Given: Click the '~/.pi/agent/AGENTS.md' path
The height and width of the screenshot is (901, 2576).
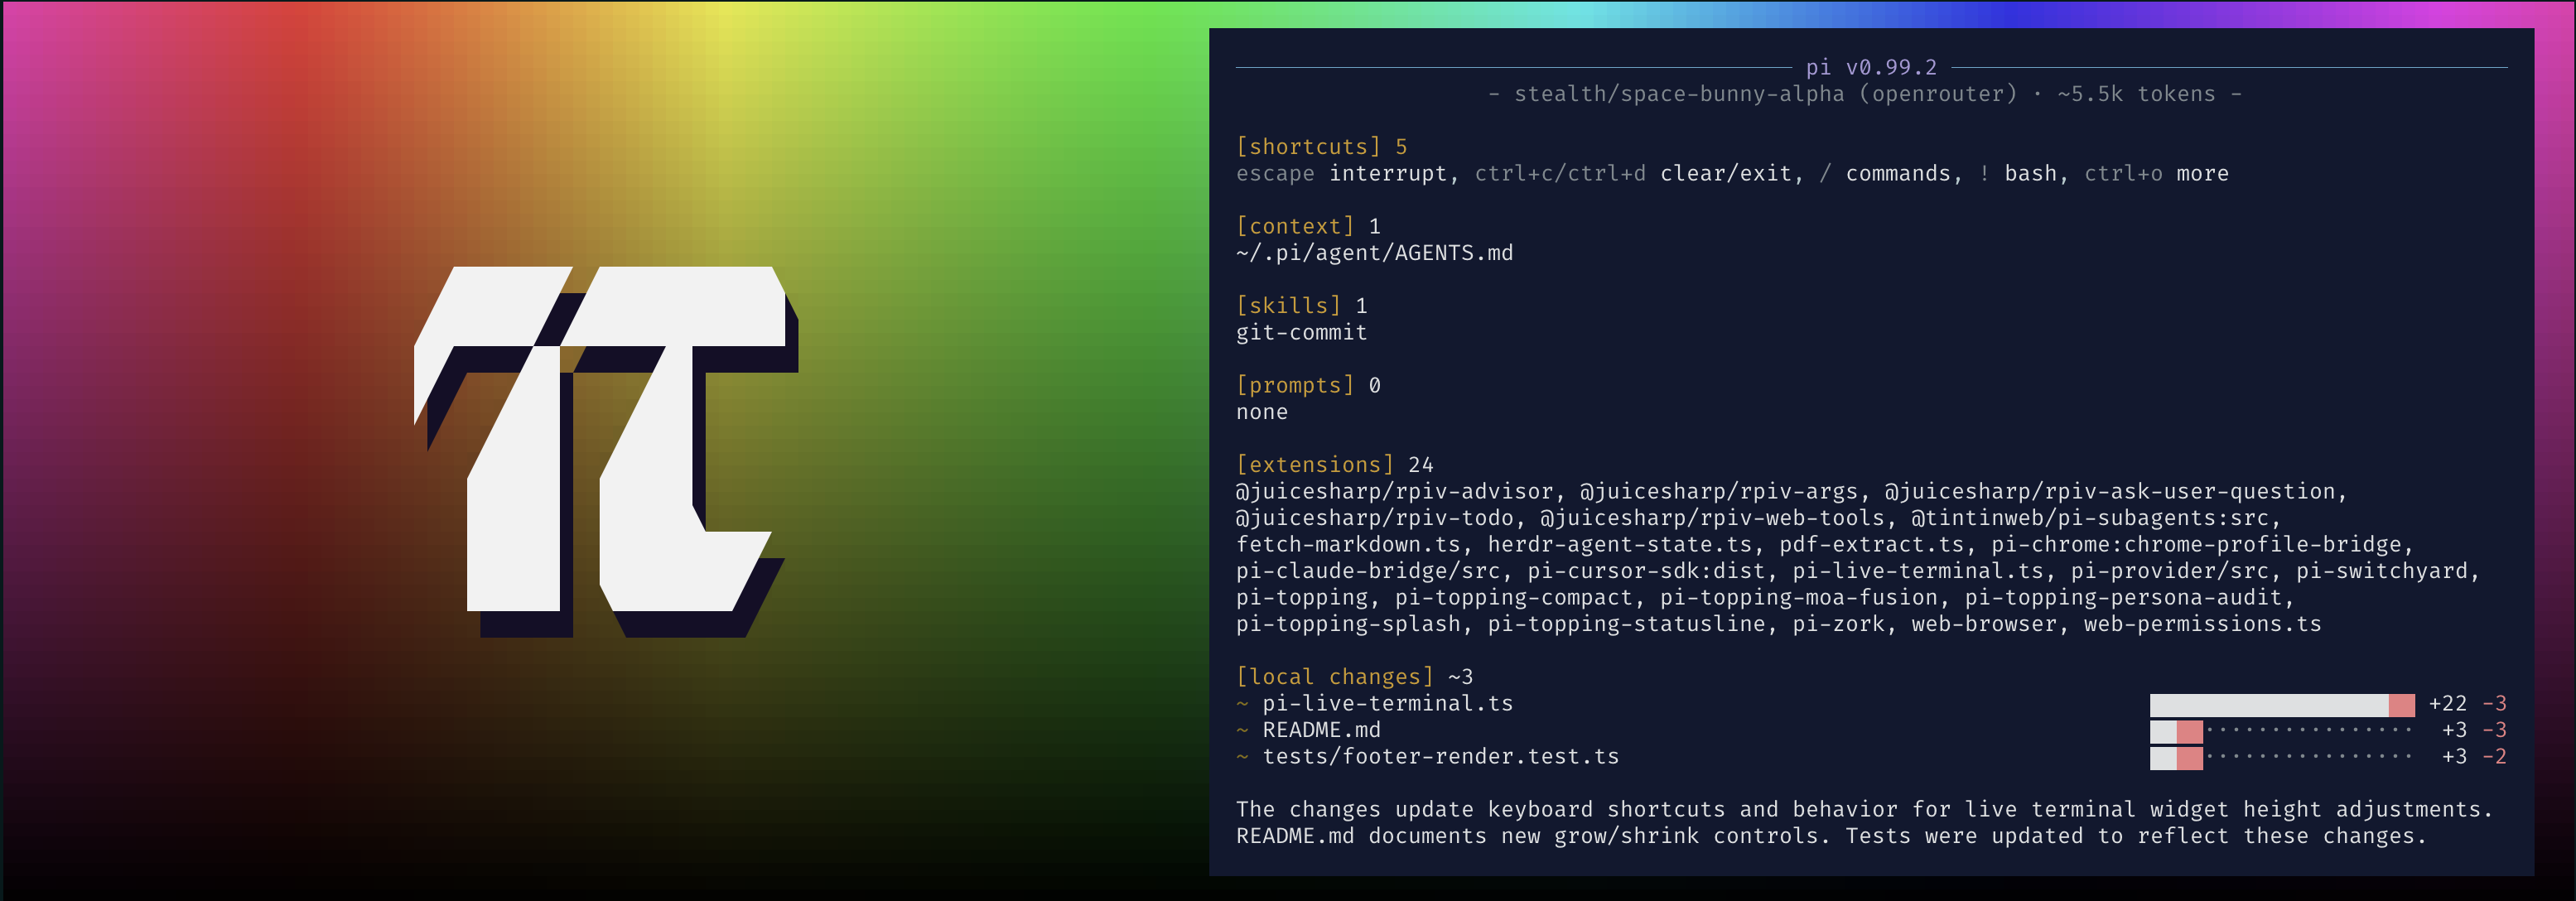Looking at the screenshot, I should point(1374,253).
